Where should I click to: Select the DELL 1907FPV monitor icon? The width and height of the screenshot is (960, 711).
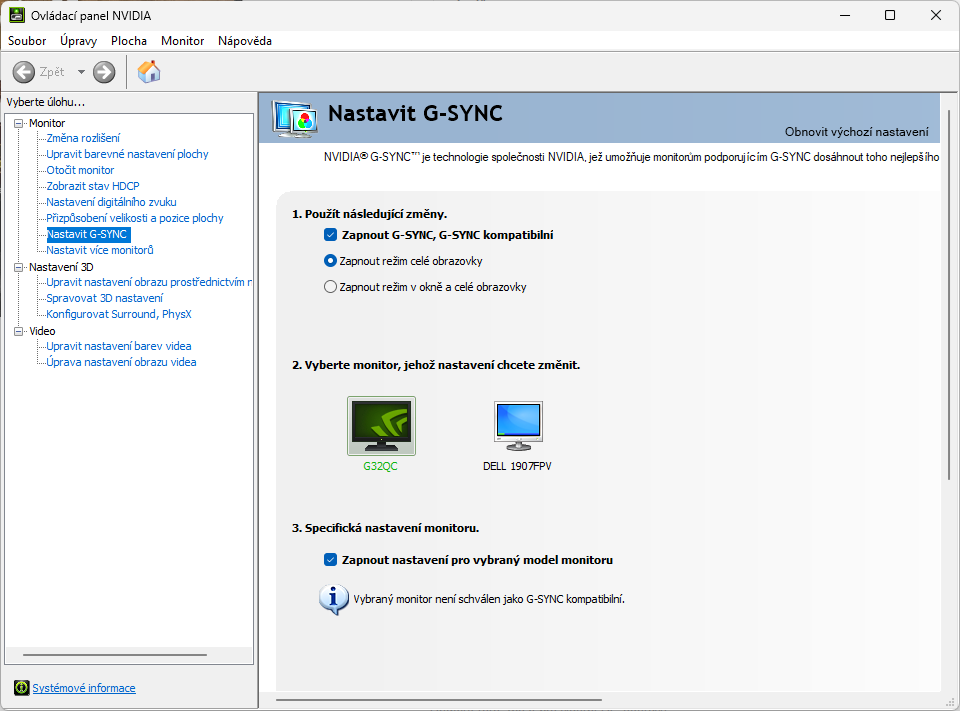click(518, 426)
